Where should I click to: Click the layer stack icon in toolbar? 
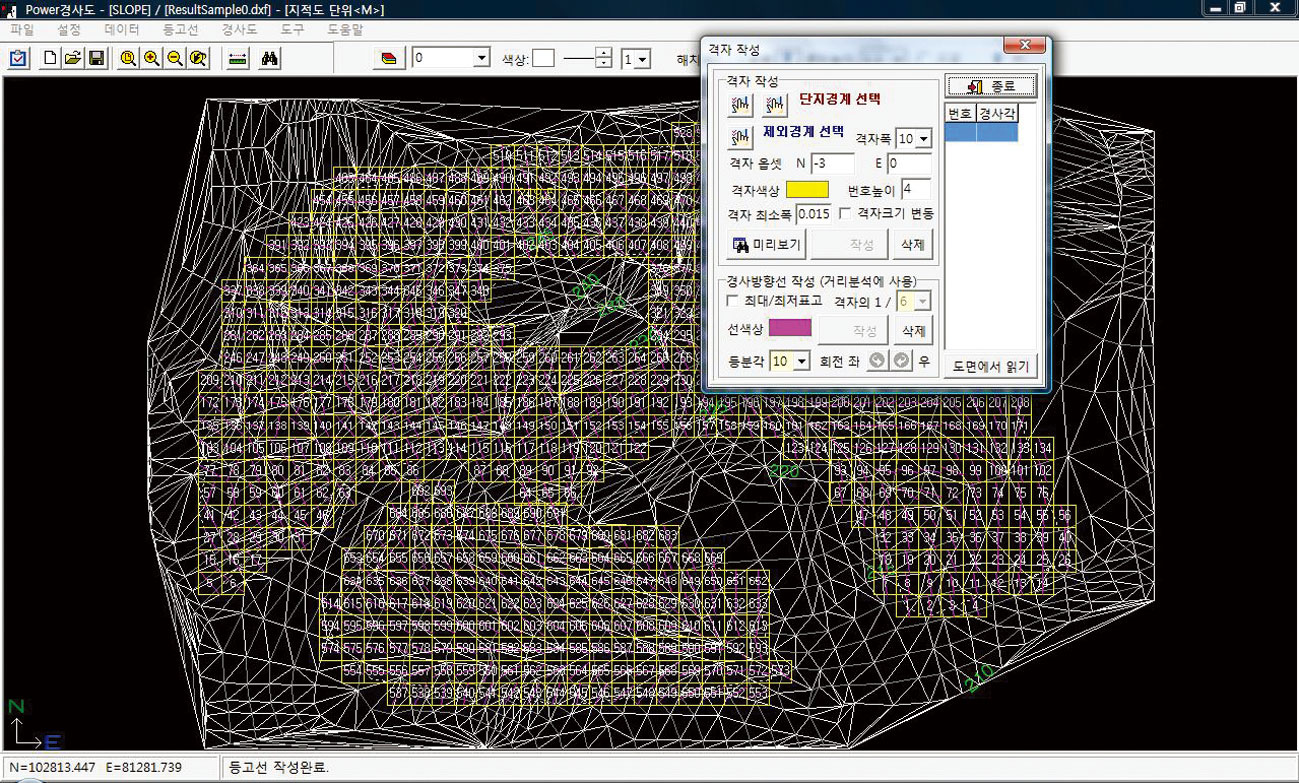pyautogui.click(x=389, y=59)
